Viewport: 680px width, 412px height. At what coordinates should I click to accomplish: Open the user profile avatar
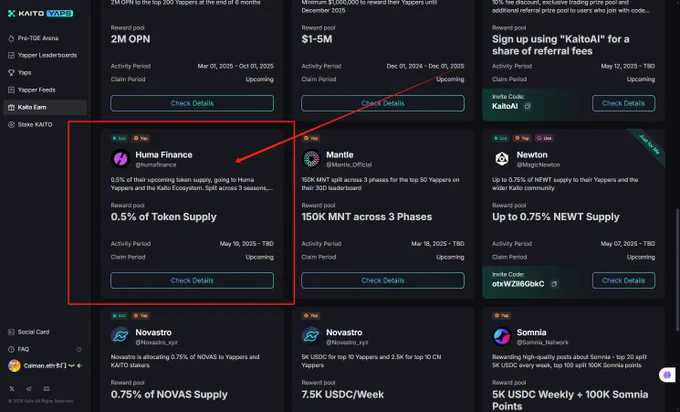(14, 366)
